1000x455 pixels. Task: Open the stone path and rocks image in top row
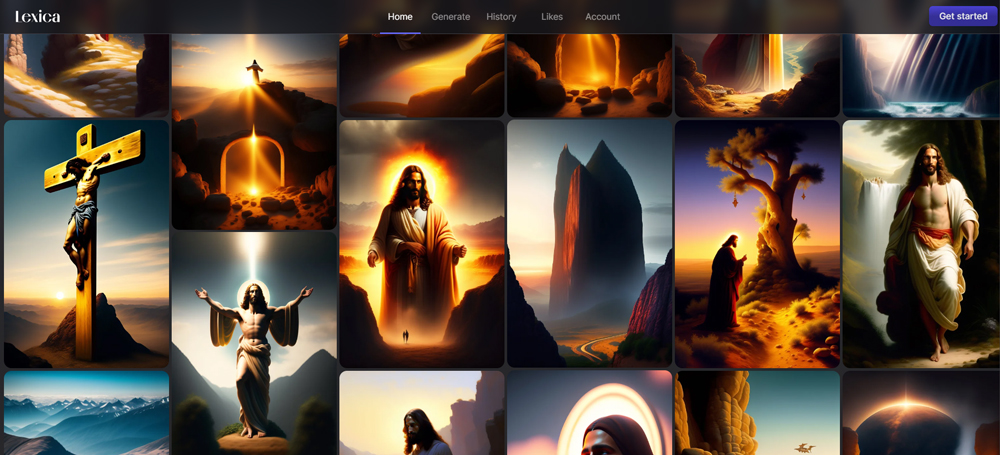tap(86, 75)
